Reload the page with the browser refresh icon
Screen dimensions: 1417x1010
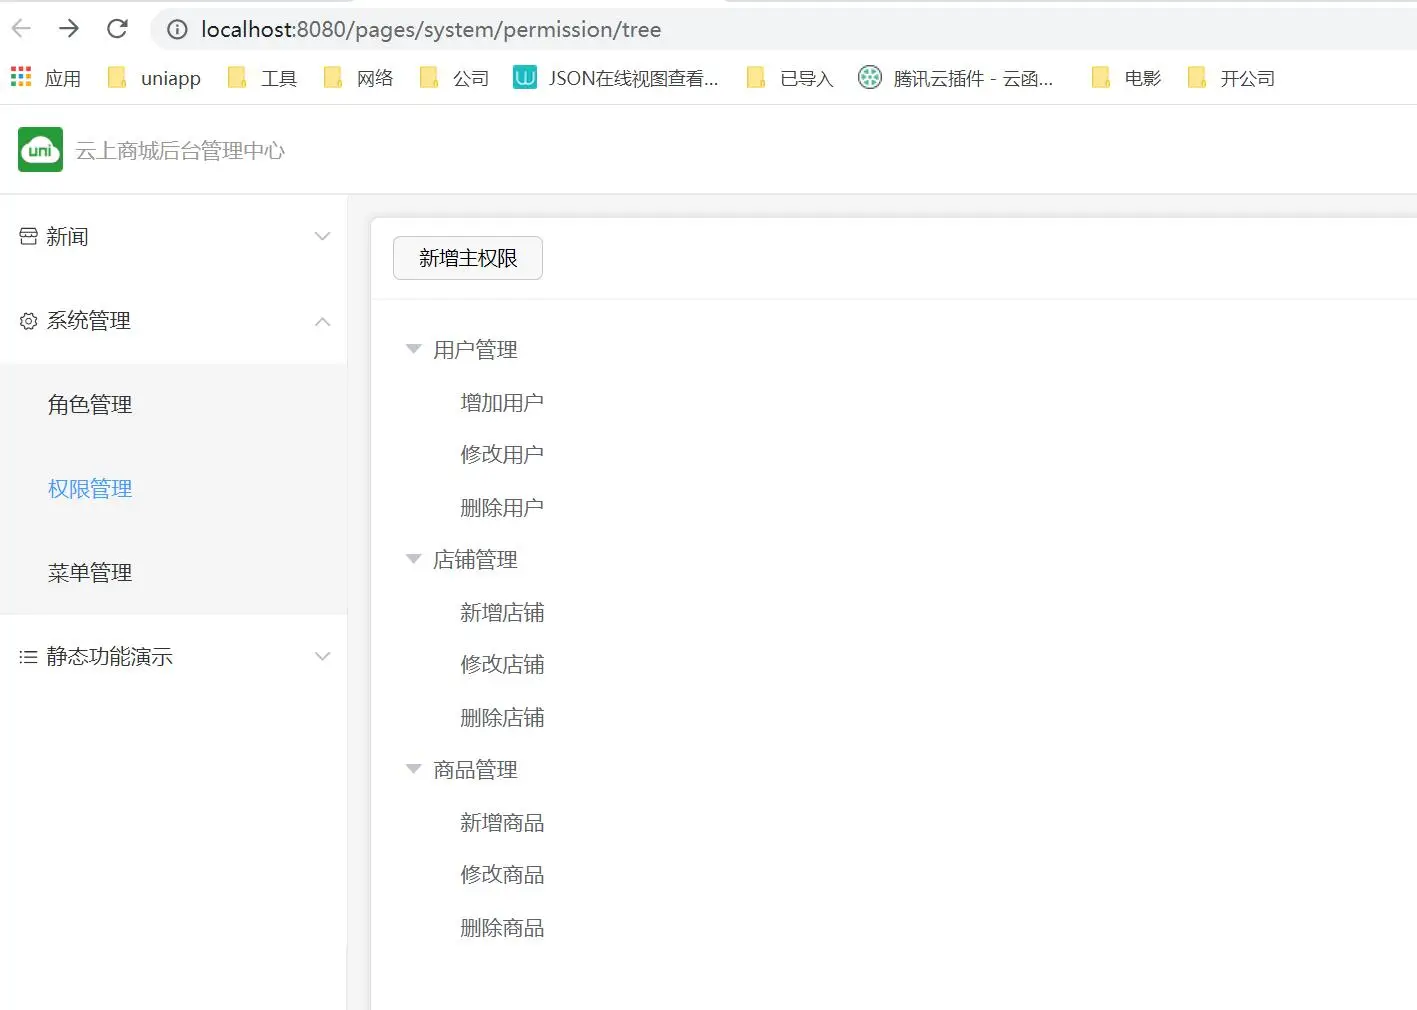[117, 29]
